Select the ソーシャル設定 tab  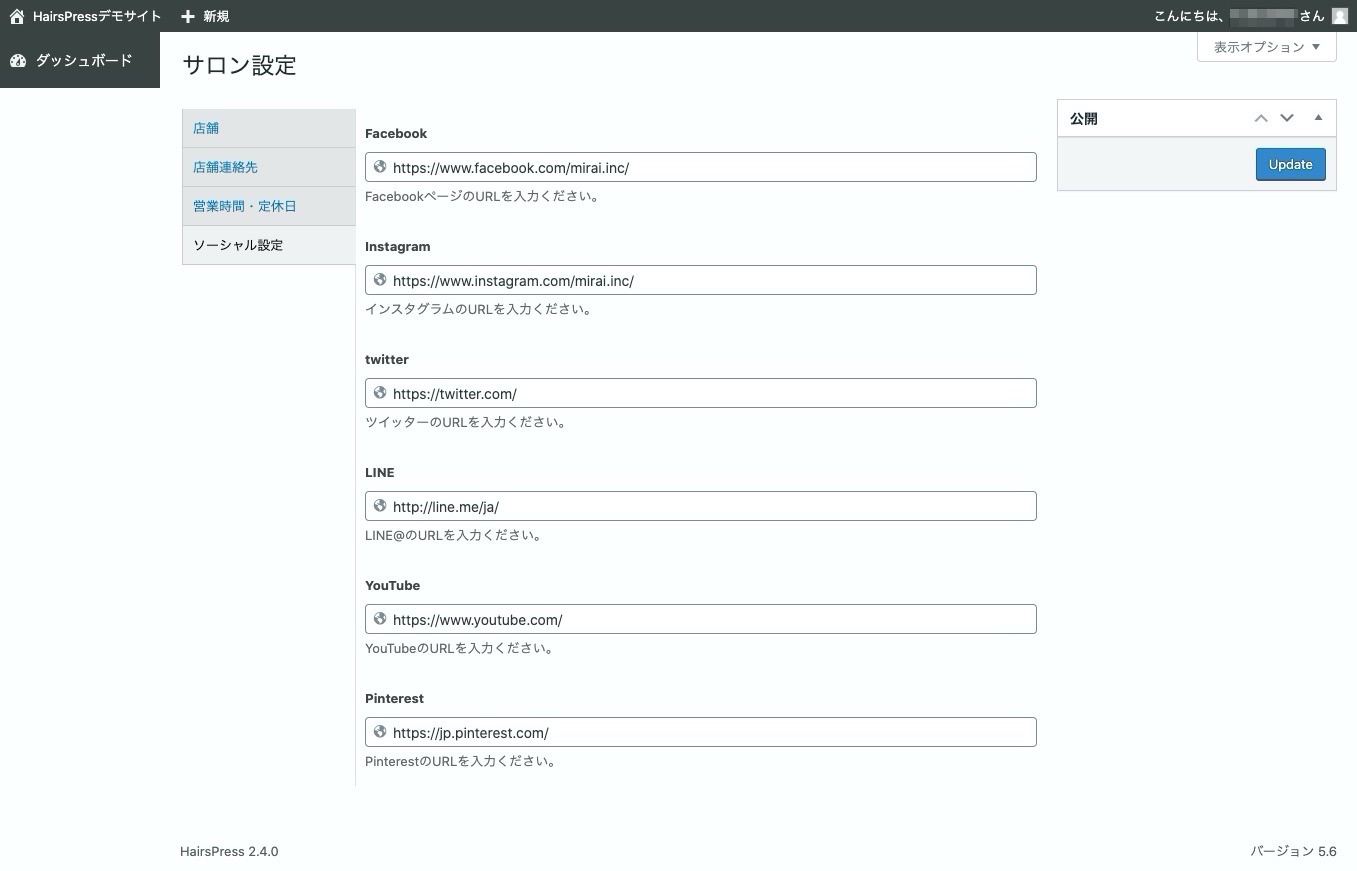coord(238,245)
